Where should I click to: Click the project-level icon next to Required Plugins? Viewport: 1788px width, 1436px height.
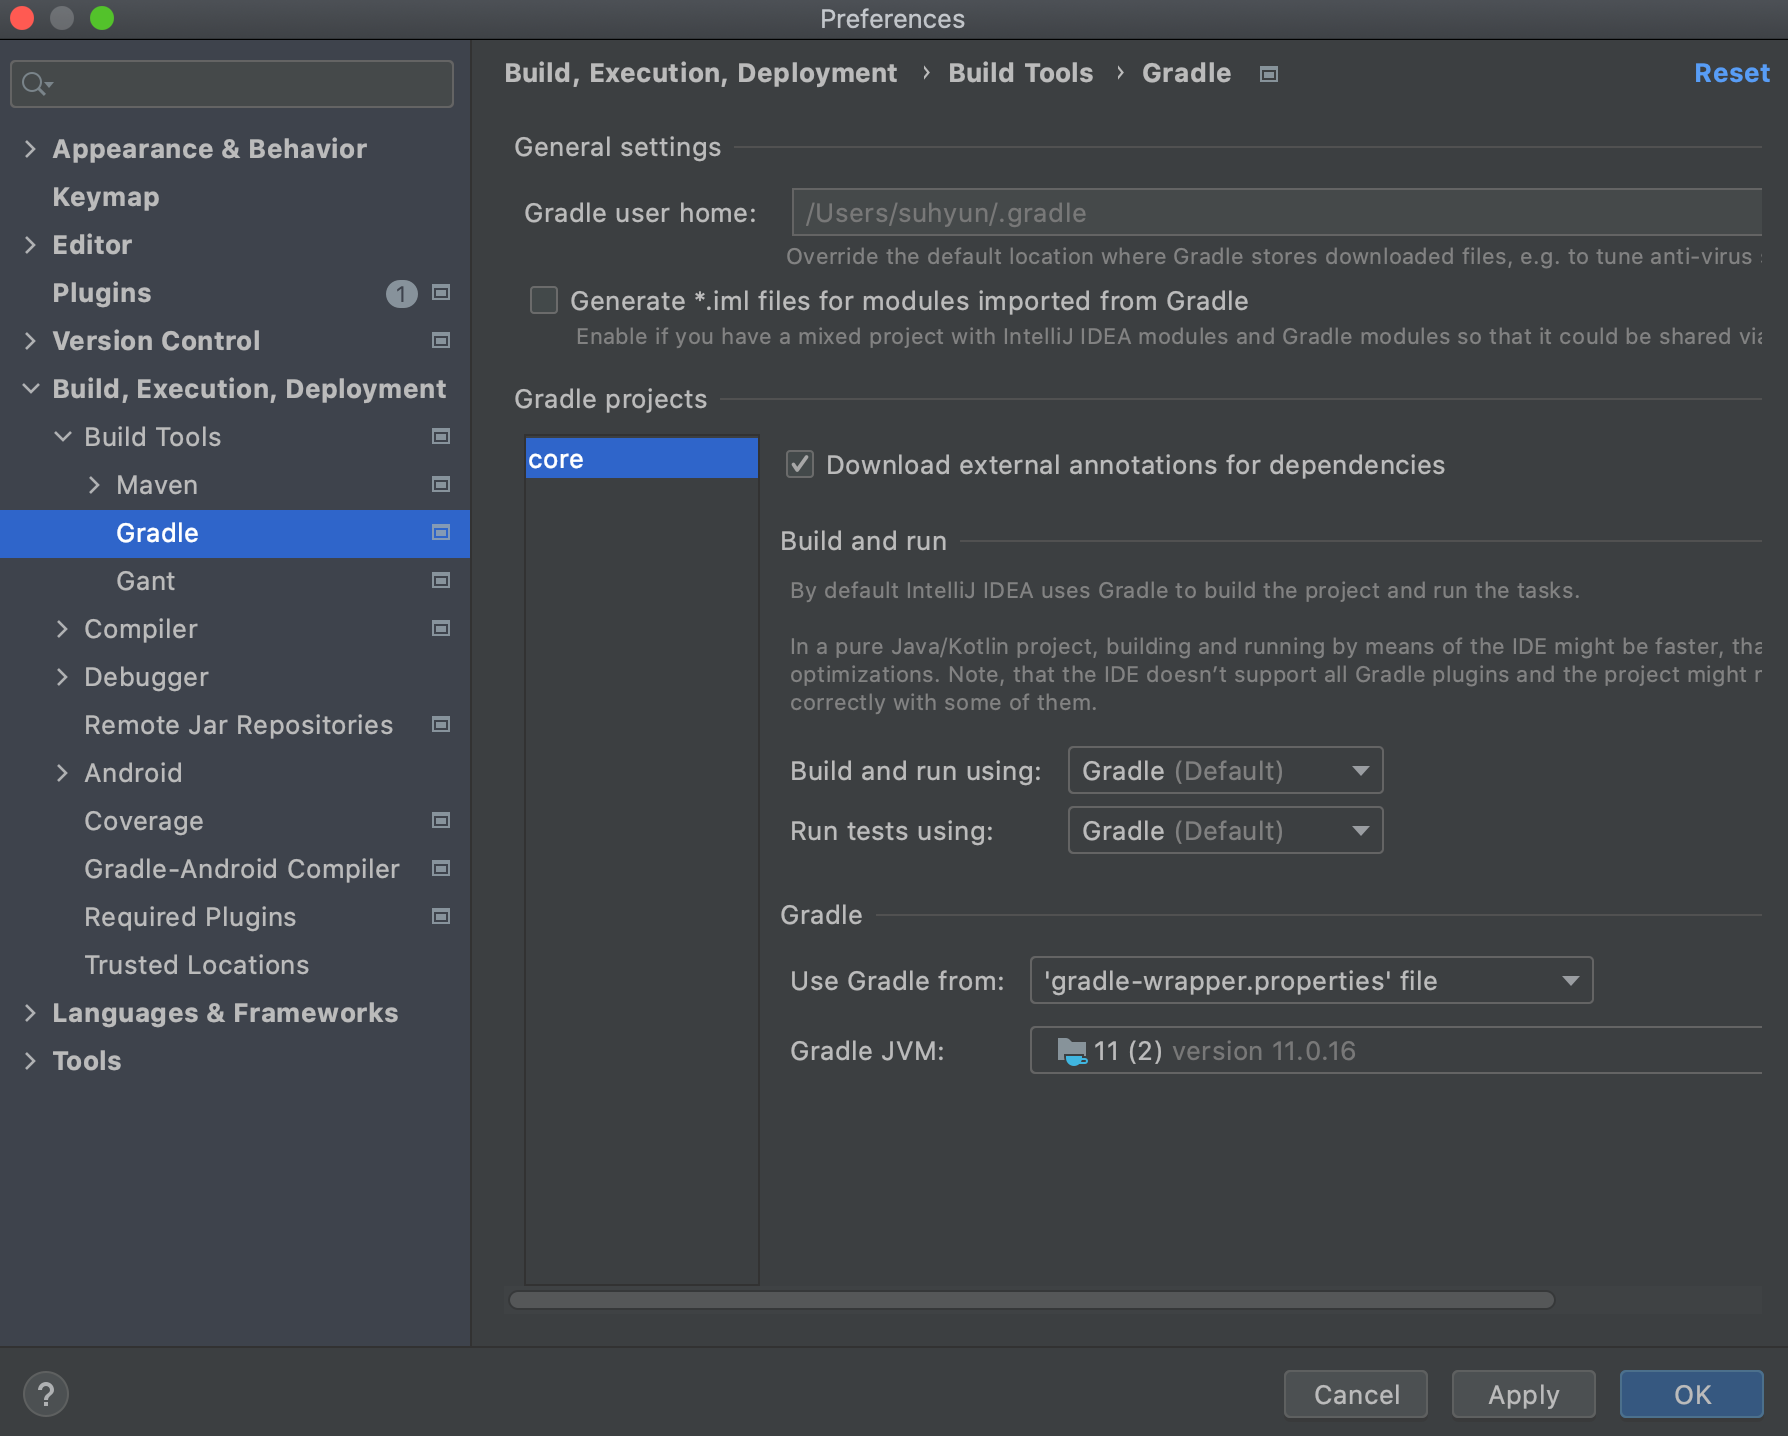(441, 917)
